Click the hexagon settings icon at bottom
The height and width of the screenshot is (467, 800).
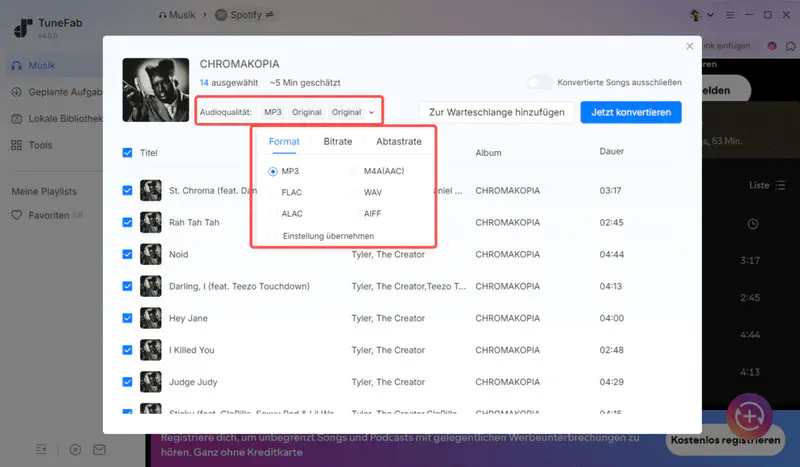coord(75,449)
